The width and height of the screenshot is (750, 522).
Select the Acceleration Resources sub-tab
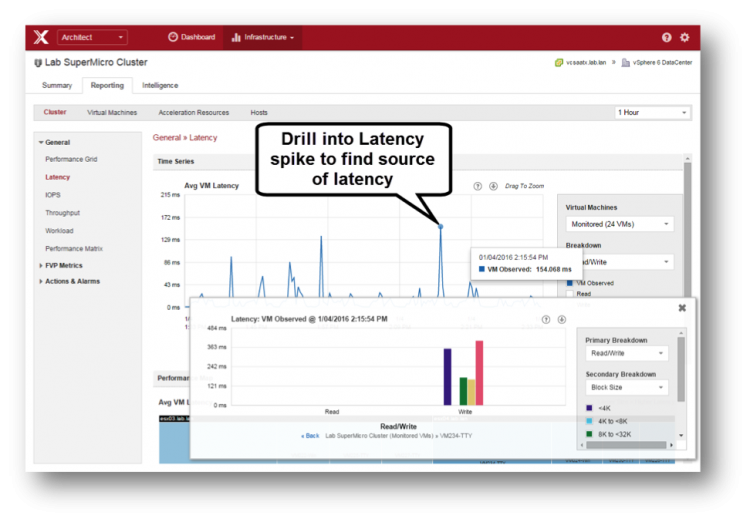click(x=194, y=112)
